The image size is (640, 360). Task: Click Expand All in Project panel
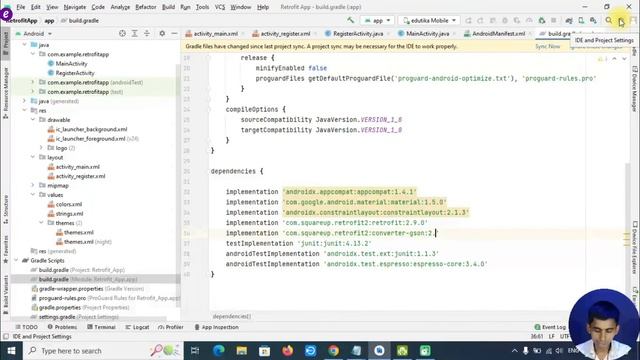(134, 33)
